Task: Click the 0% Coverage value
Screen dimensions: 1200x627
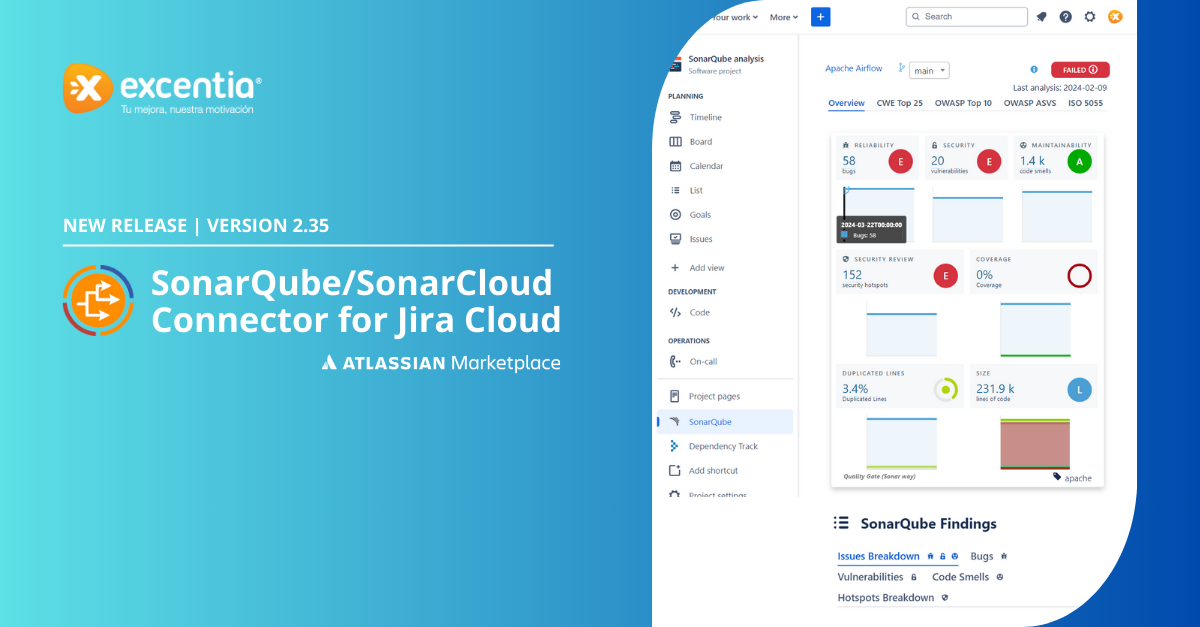Action: (984, 274)
